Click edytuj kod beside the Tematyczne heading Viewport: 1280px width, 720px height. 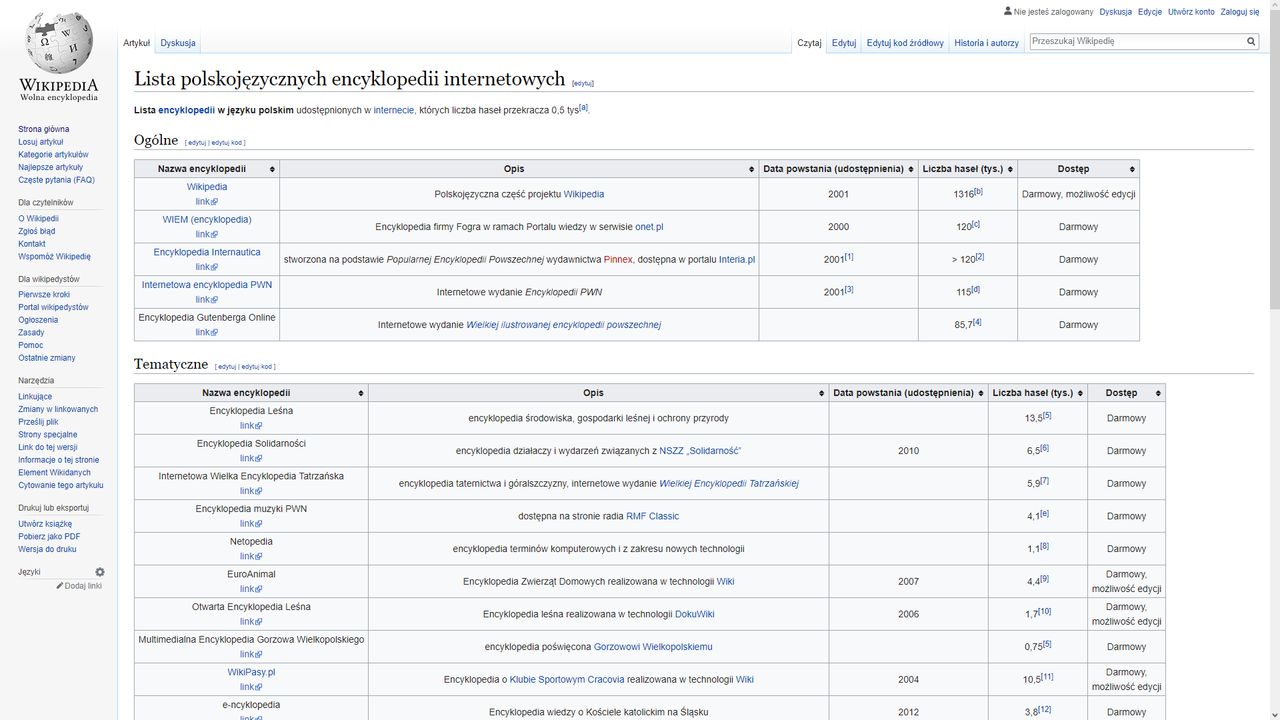click(257, 367)
